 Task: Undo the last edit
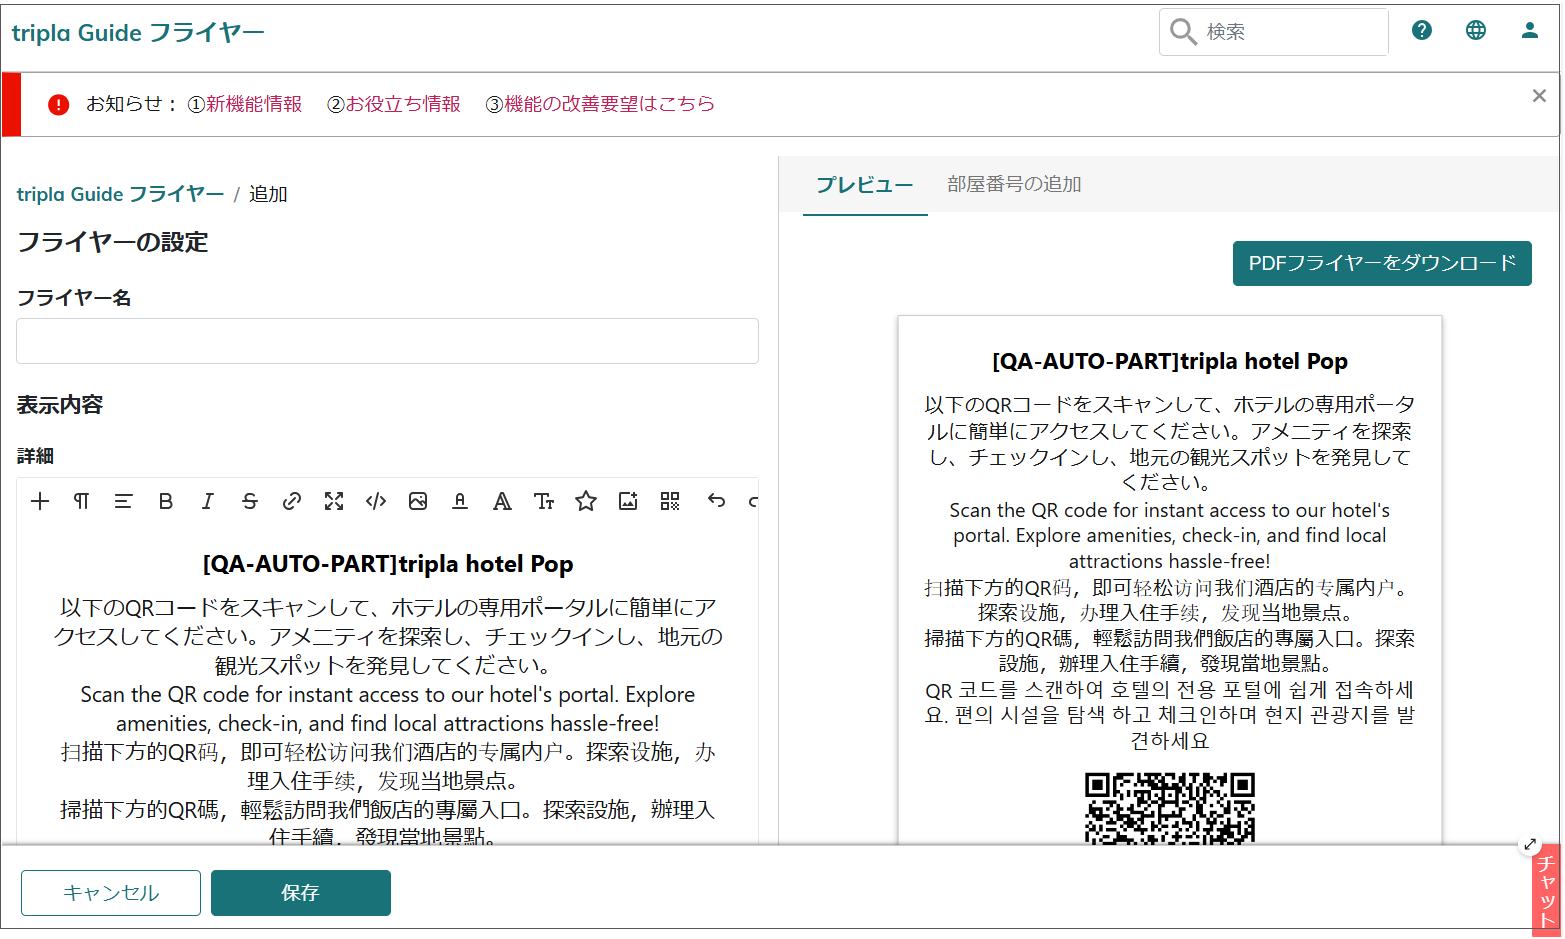click(716, 500)
